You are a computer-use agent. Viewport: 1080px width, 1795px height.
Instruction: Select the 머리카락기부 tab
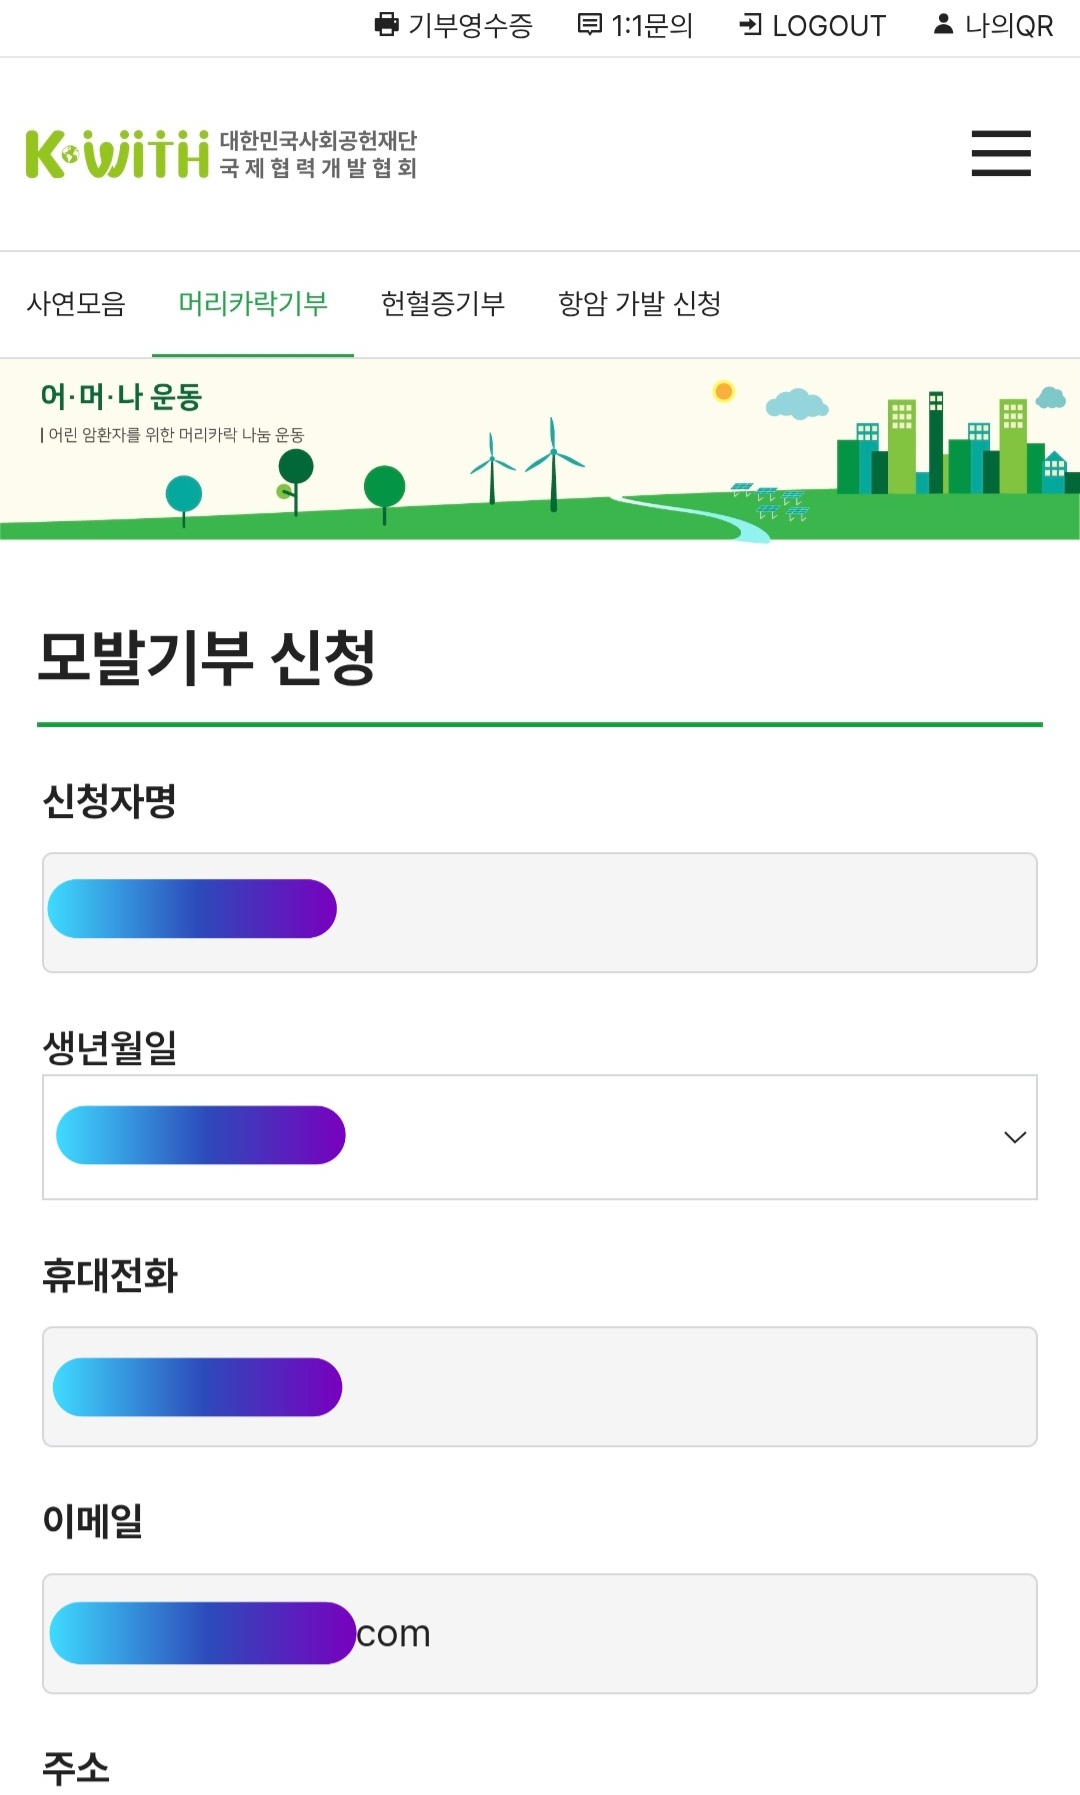[253, 304]
